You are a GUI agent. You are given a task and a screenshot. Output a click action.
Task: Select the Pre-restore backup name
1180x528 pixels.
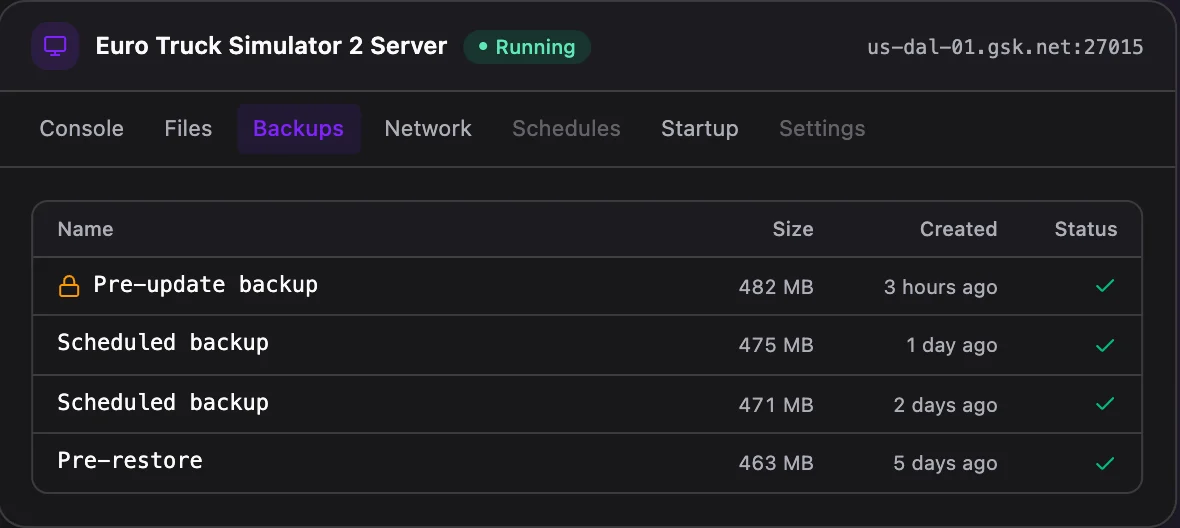[x=130, y=460]
